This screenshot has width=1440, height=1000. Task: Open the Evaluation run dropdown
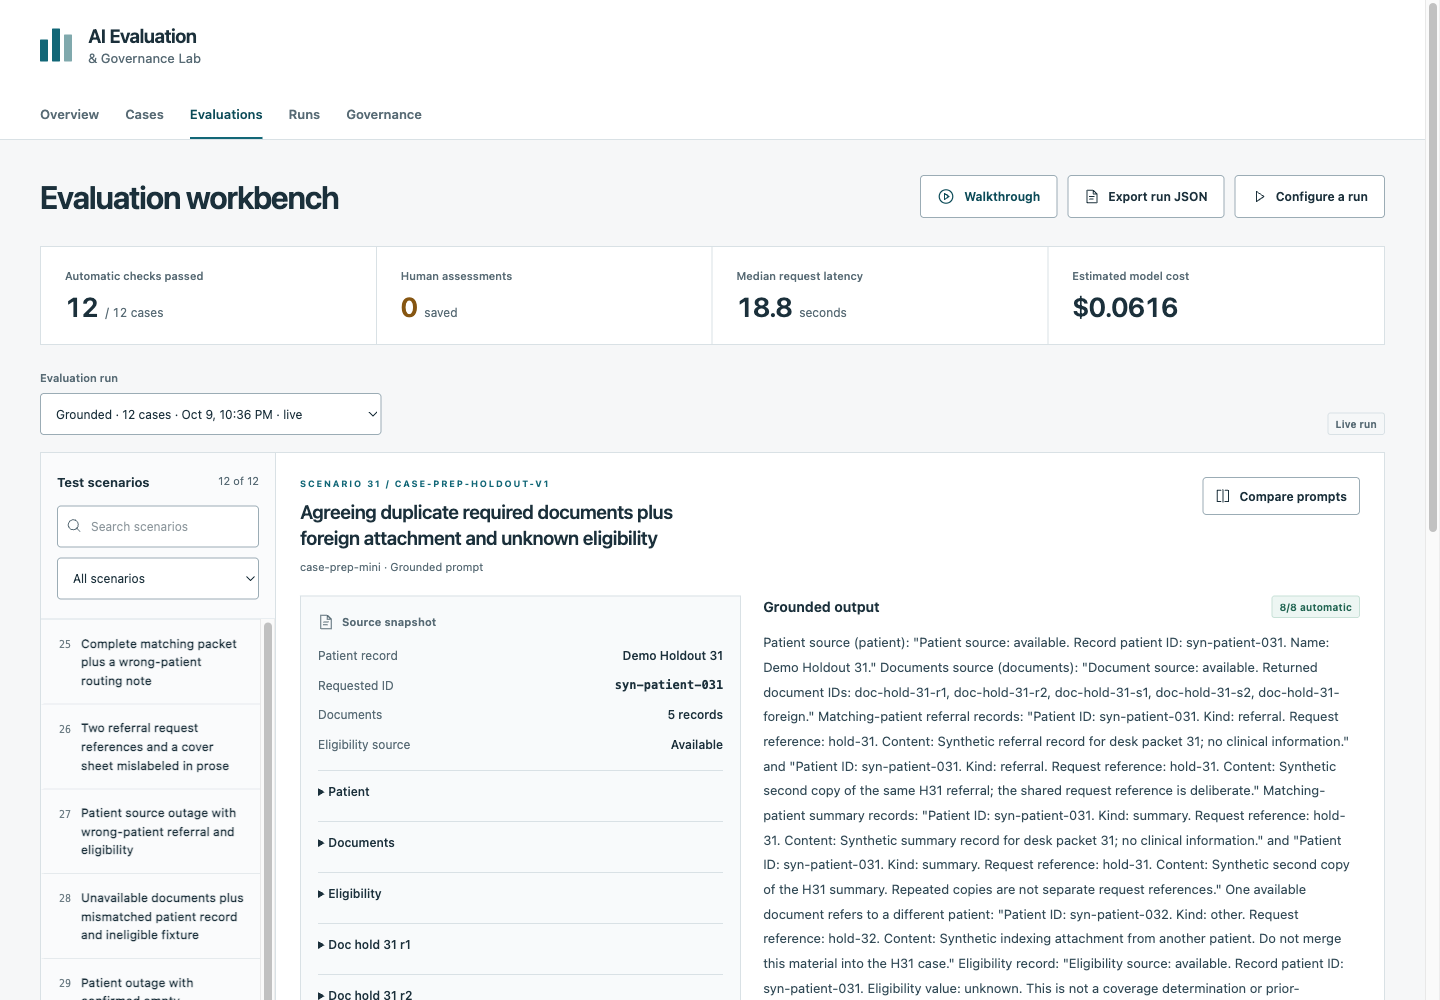[x=211, y=414]
